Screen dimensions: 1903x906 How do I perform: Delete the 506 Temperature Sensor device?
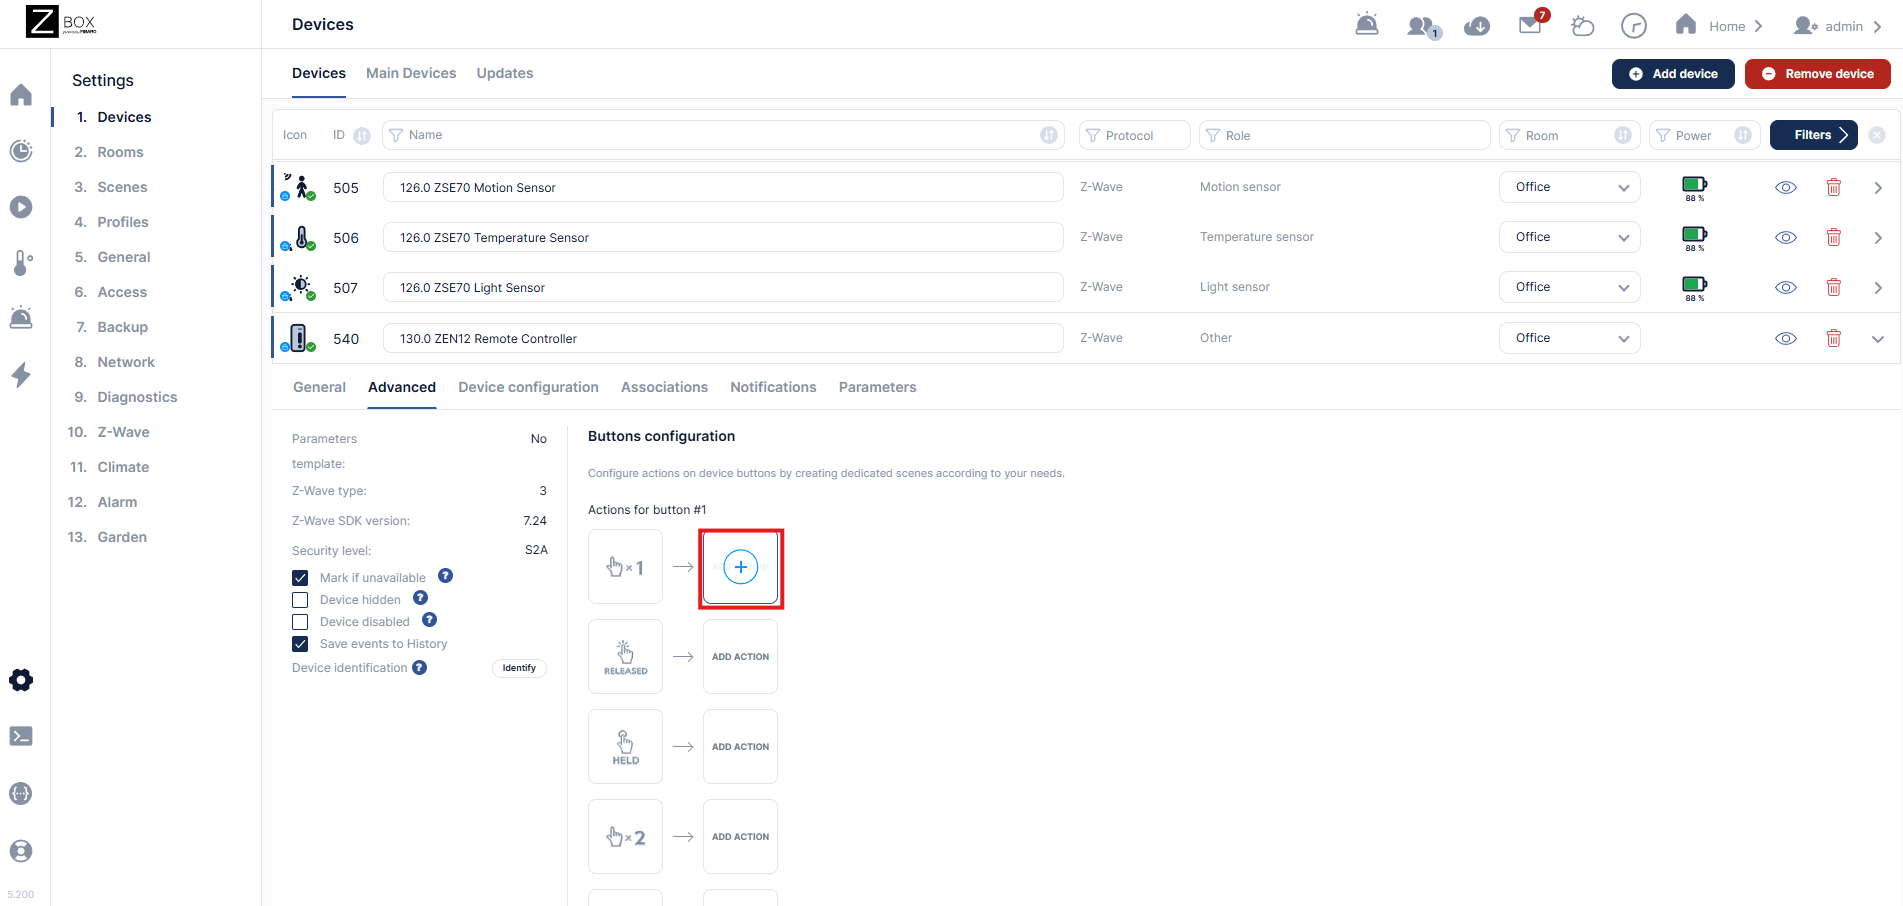pyautogui.click(x=1834, y=237)
